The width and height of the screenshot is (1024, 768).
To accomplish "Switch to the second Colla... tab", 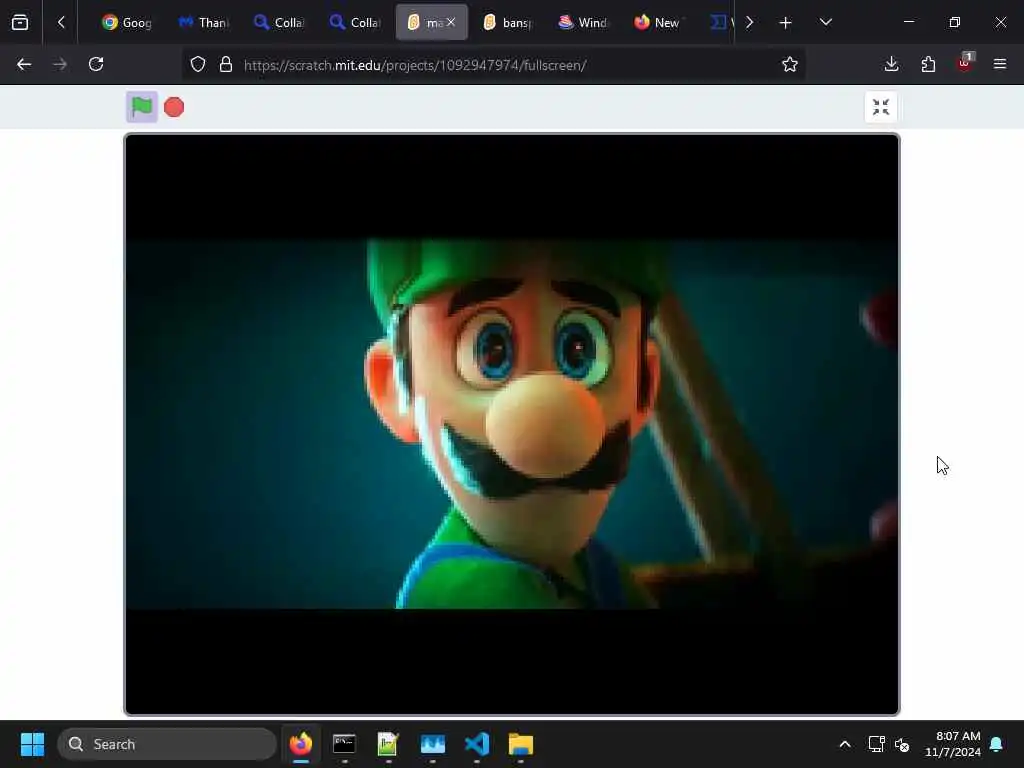I will tap(355, 22).
